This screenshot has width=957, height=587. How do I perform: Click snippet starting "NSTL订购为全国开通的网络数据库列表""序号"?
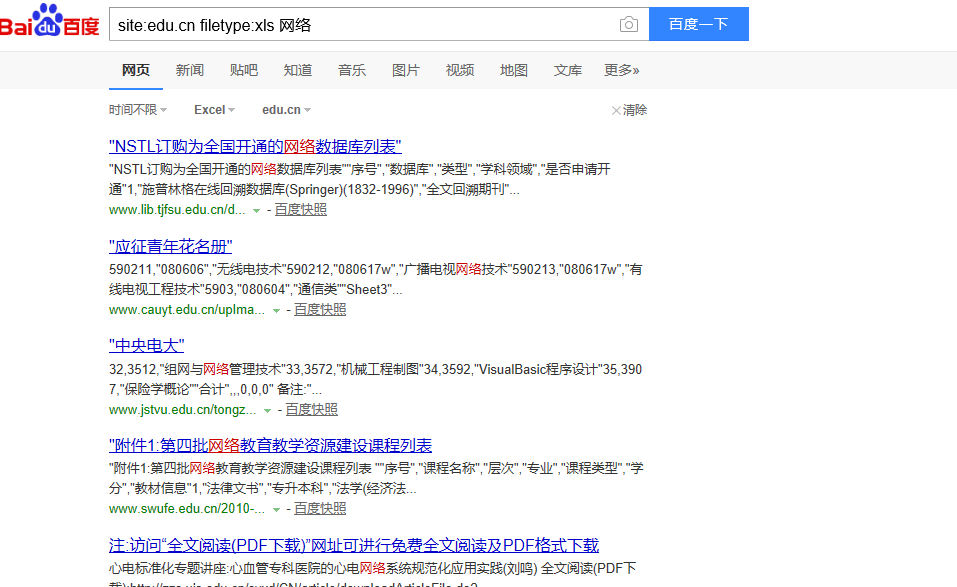pos(359,179)
